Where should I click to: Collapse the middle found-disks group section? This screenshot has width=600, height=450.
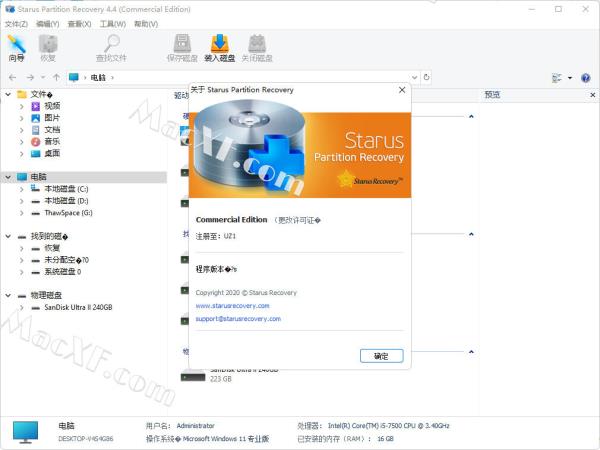(471, 234)
